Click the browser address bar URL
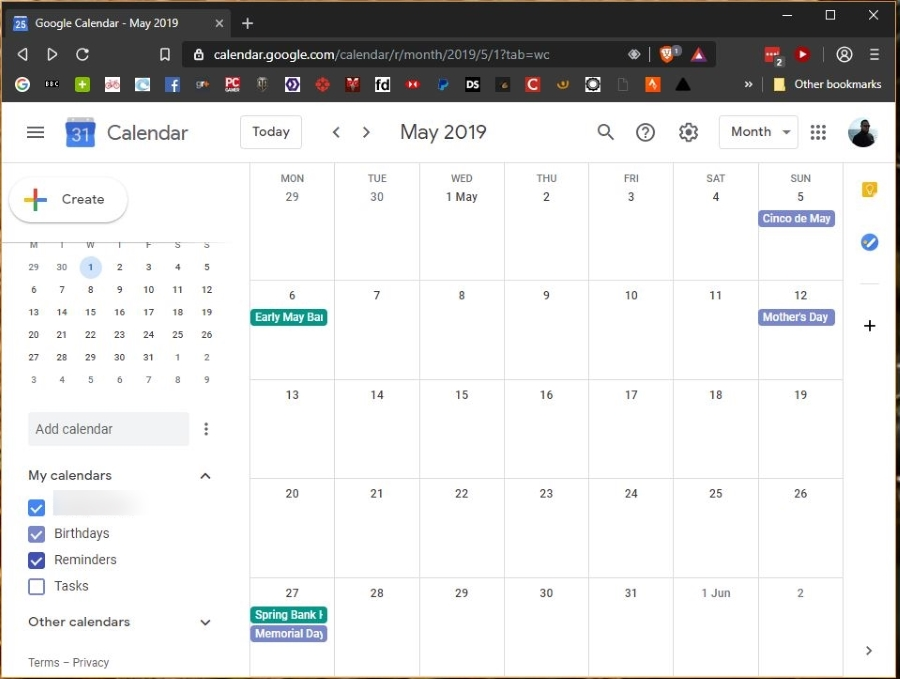Viewport: 900px width, 679px height. click(381, 55)
